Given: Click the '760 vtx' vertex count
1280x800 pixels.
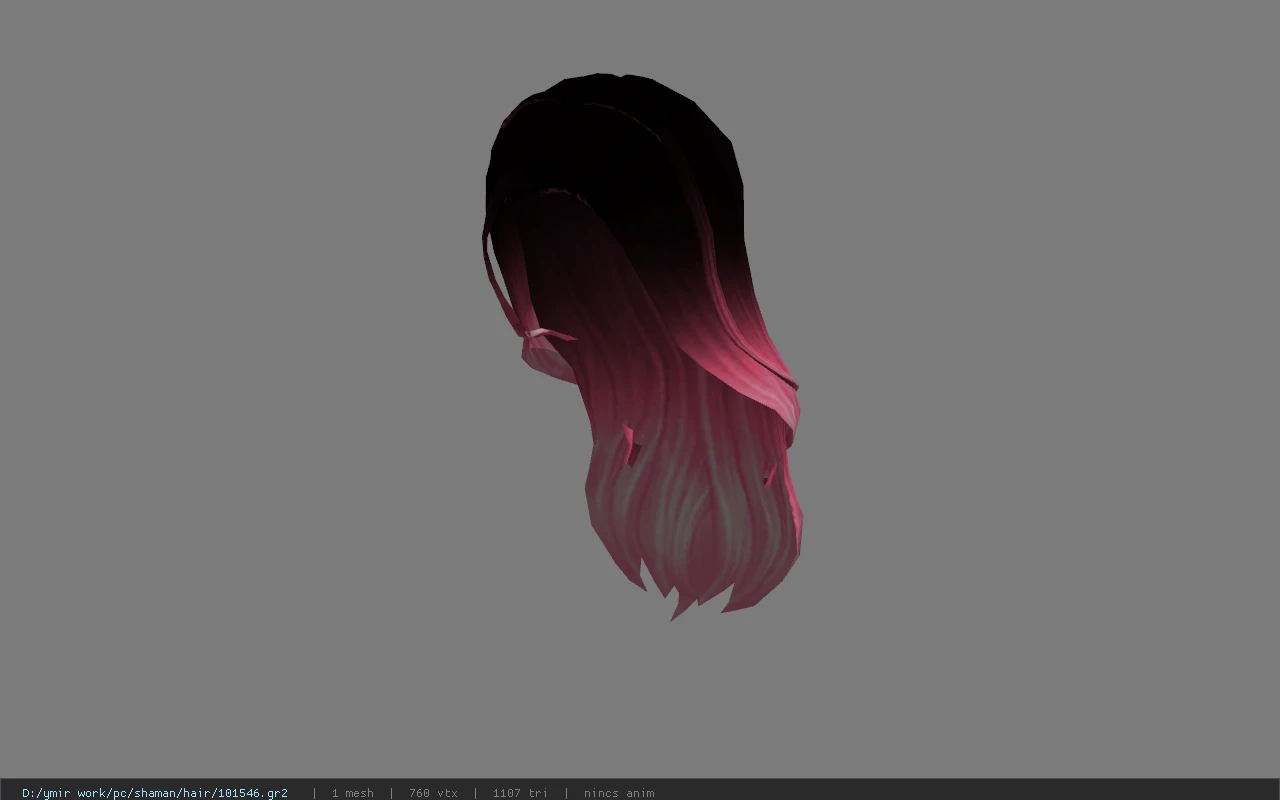Looking at the screenshot, I should pyautogui.click(x=433, y=793).
